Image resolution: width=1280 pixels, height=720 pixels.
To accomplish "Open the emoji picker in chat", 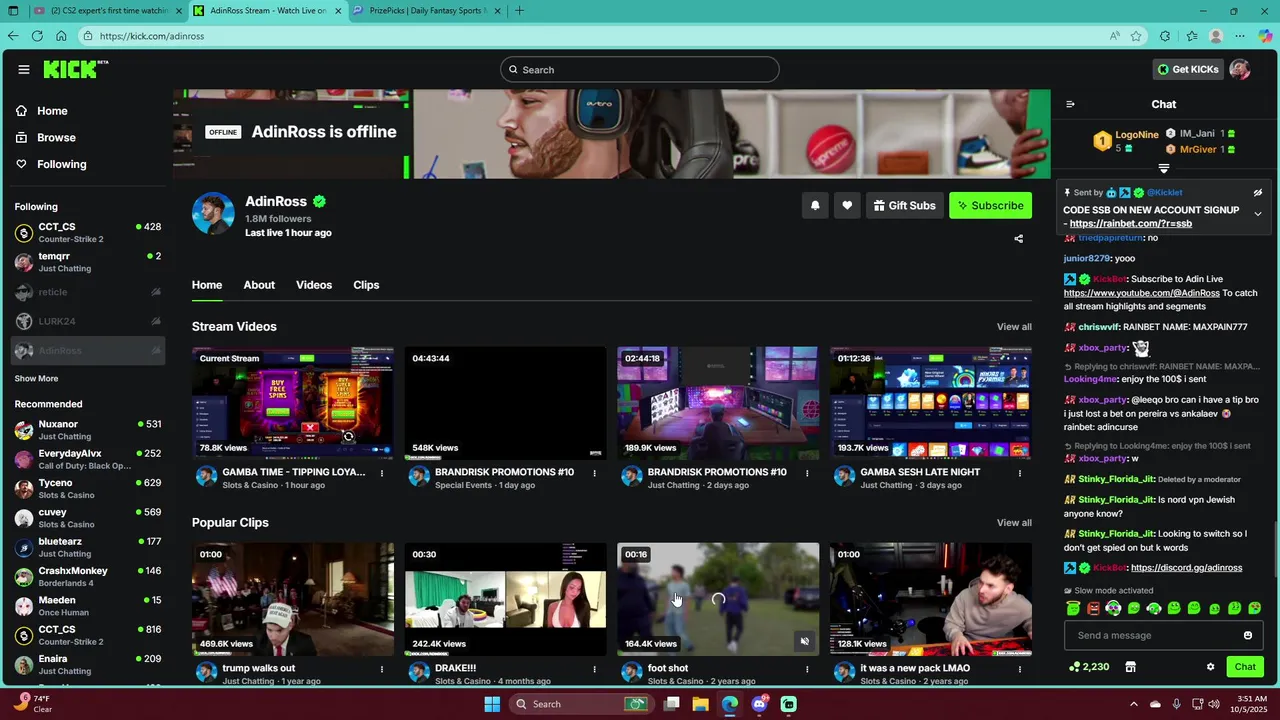I will tap(1247, 635).
